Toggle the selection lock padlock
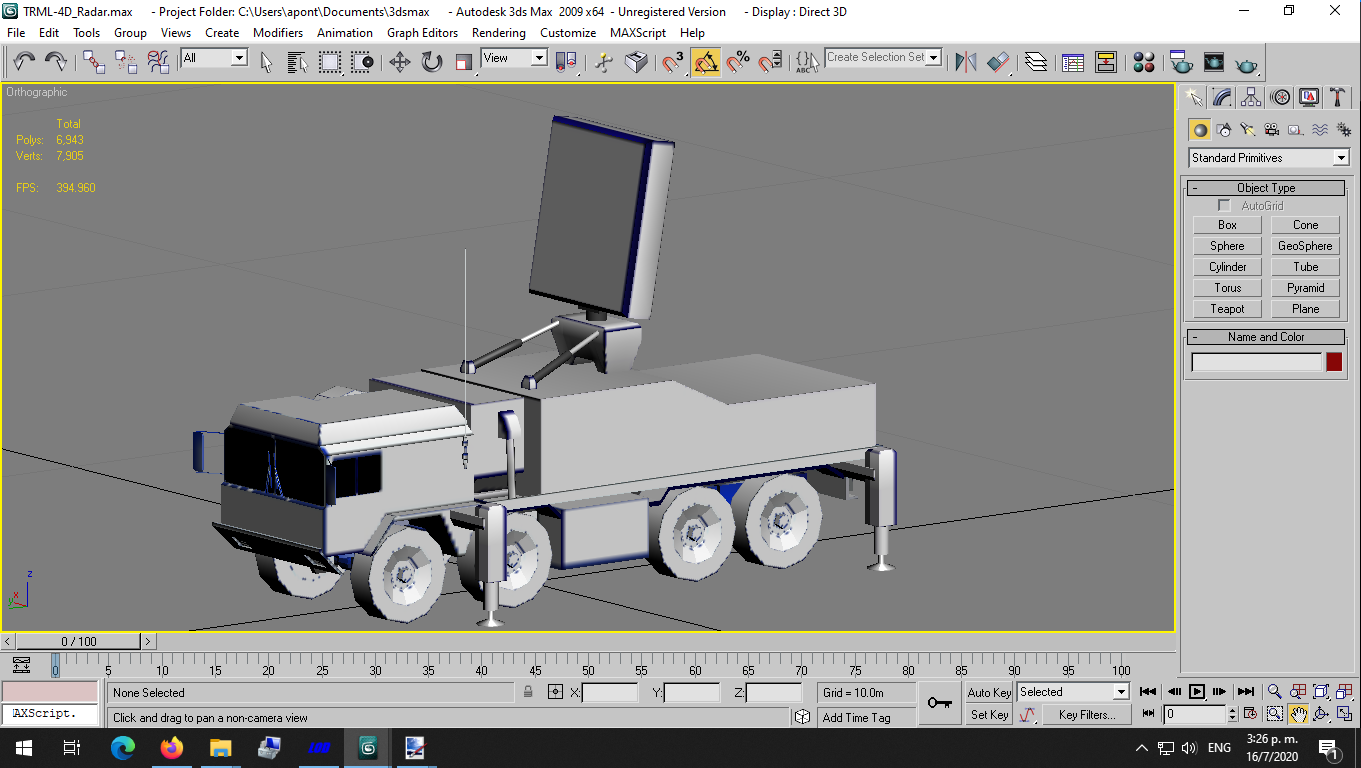The width and height of the screenshot is (1361, 768). click(528, 692)
